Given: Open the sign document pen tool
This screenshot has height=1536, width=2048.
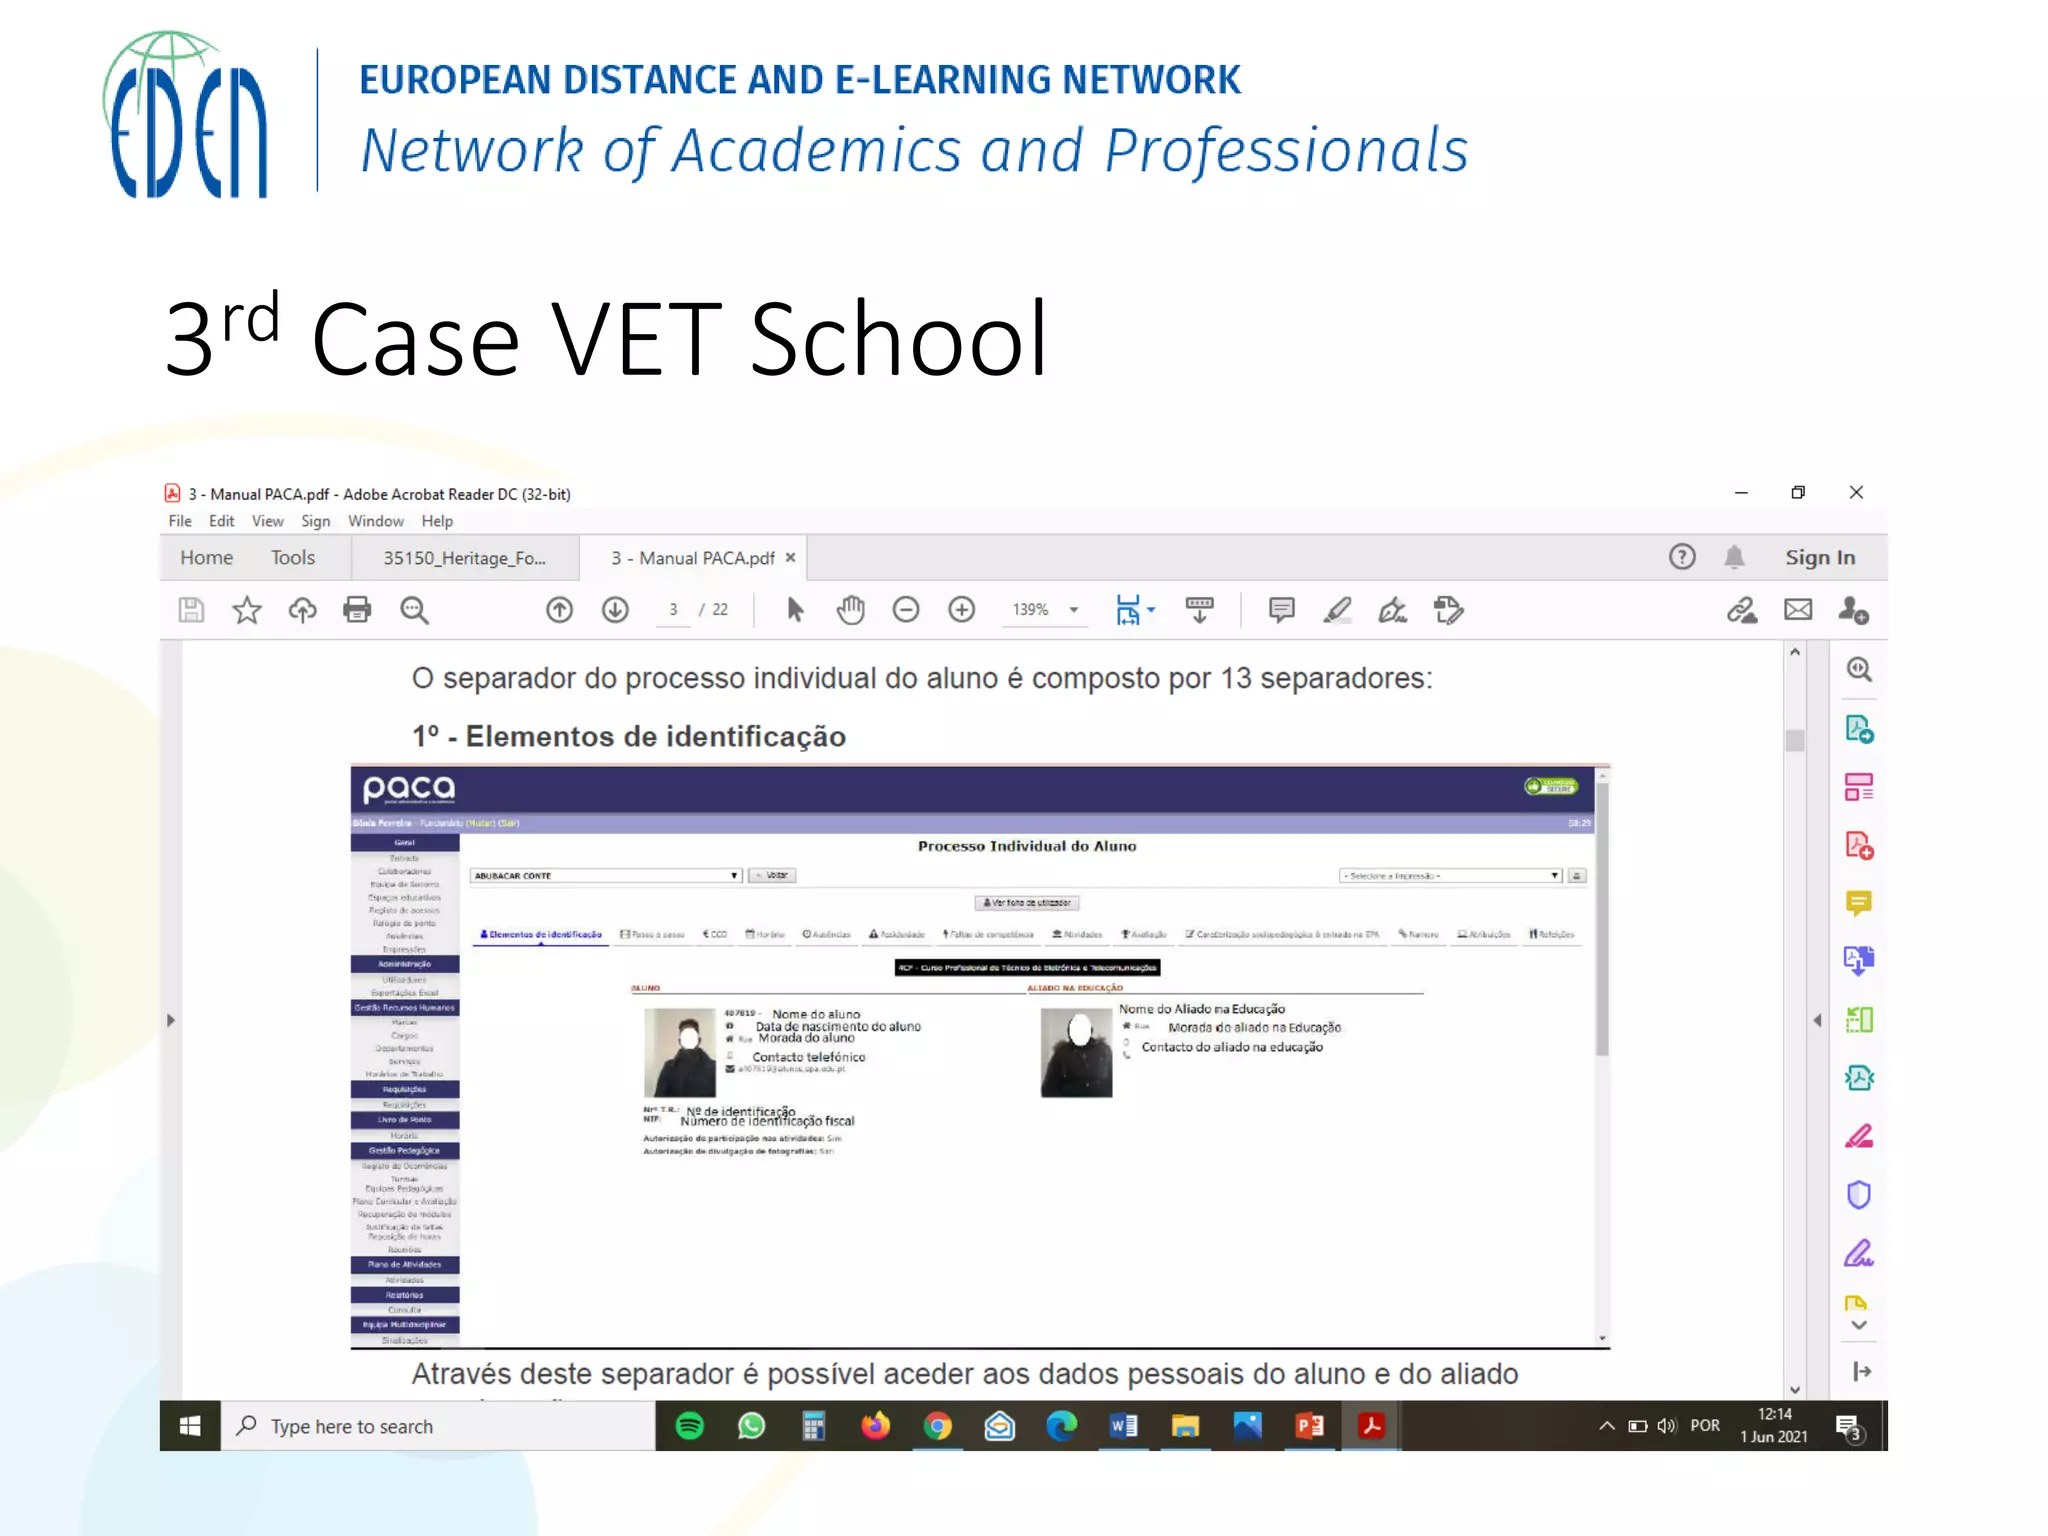Looking at the screenshot, I should click(x=1393, y=610).
